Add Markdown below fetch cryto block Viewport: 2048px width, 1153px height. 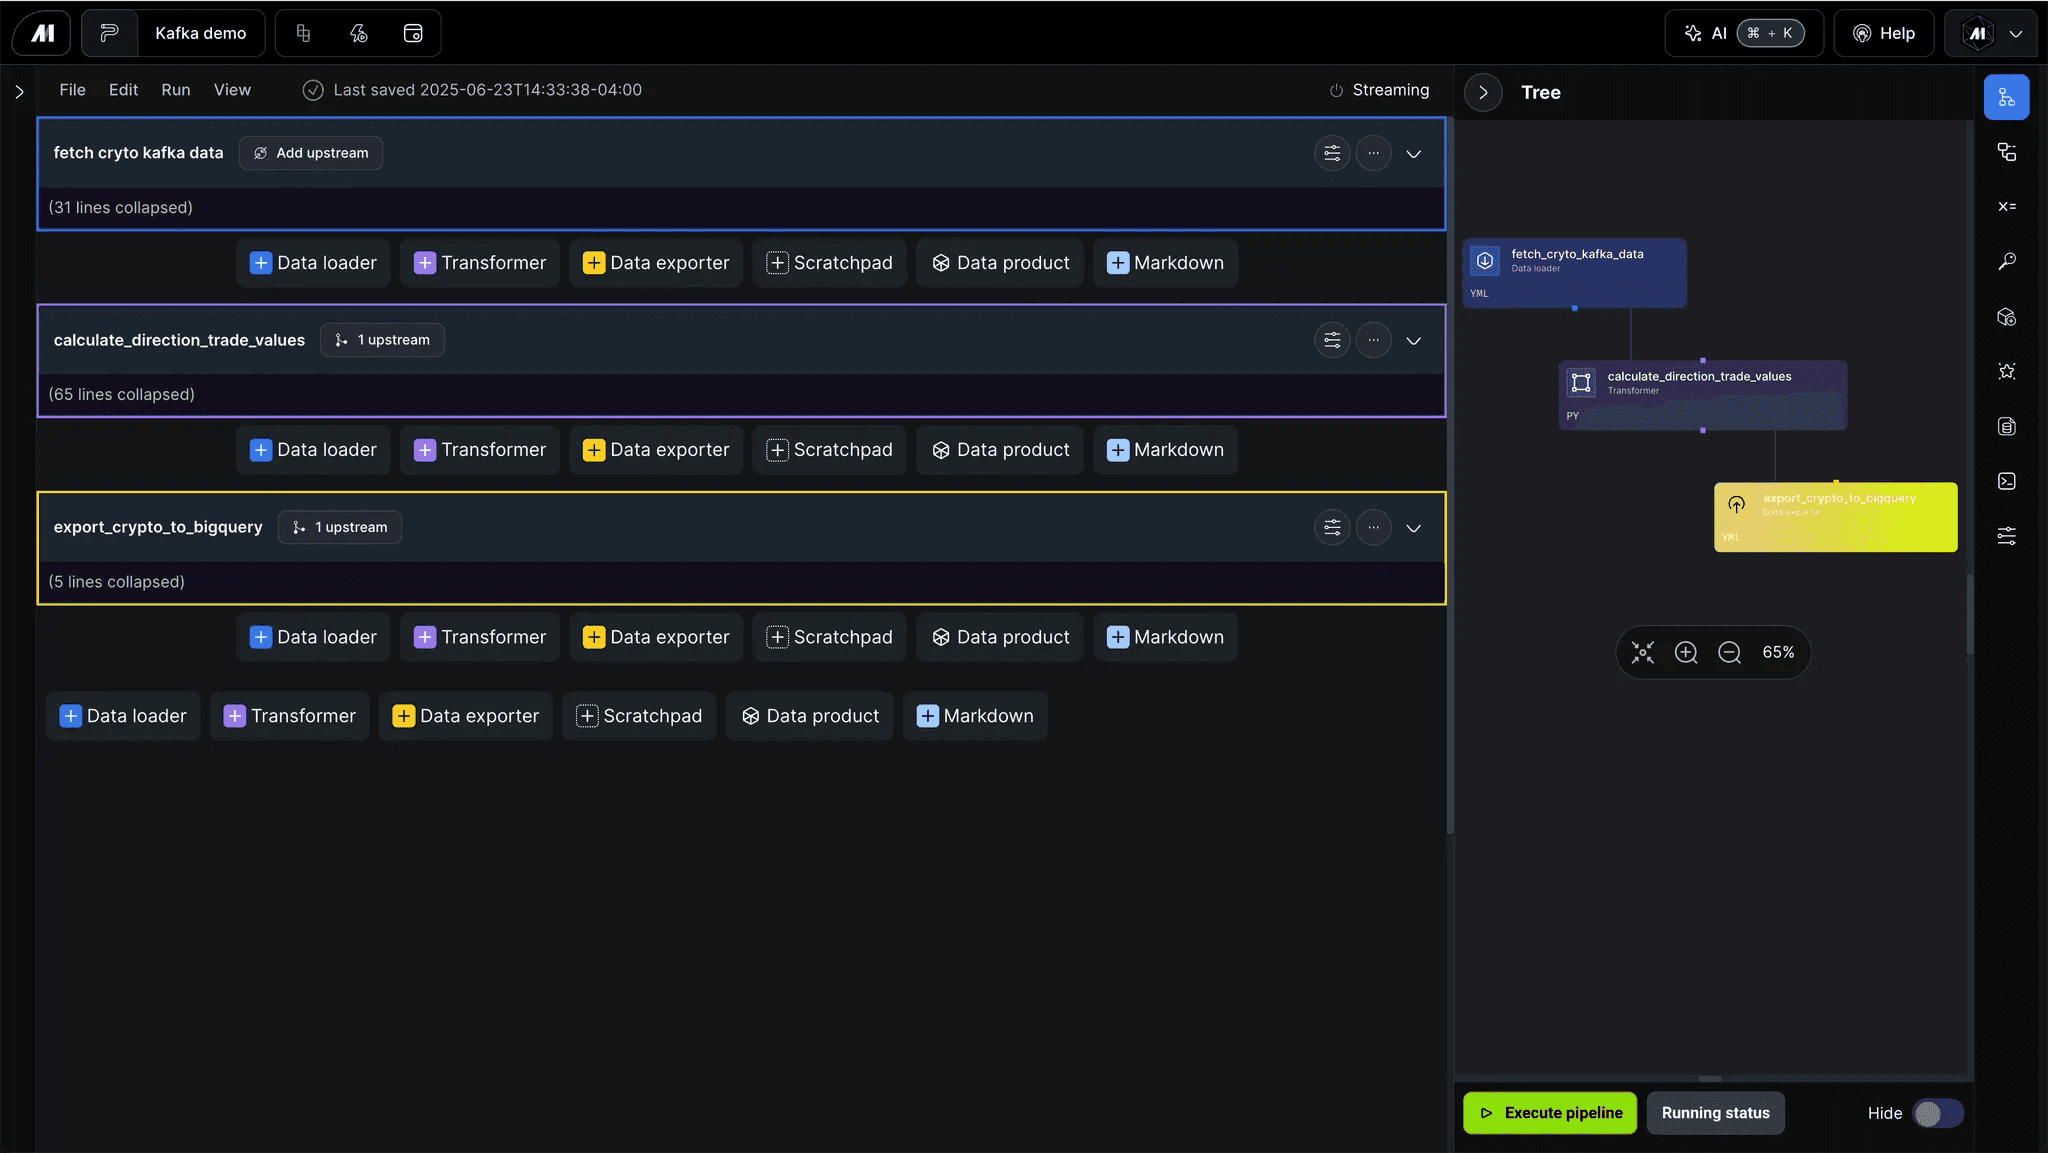[x=1165, y=263]
